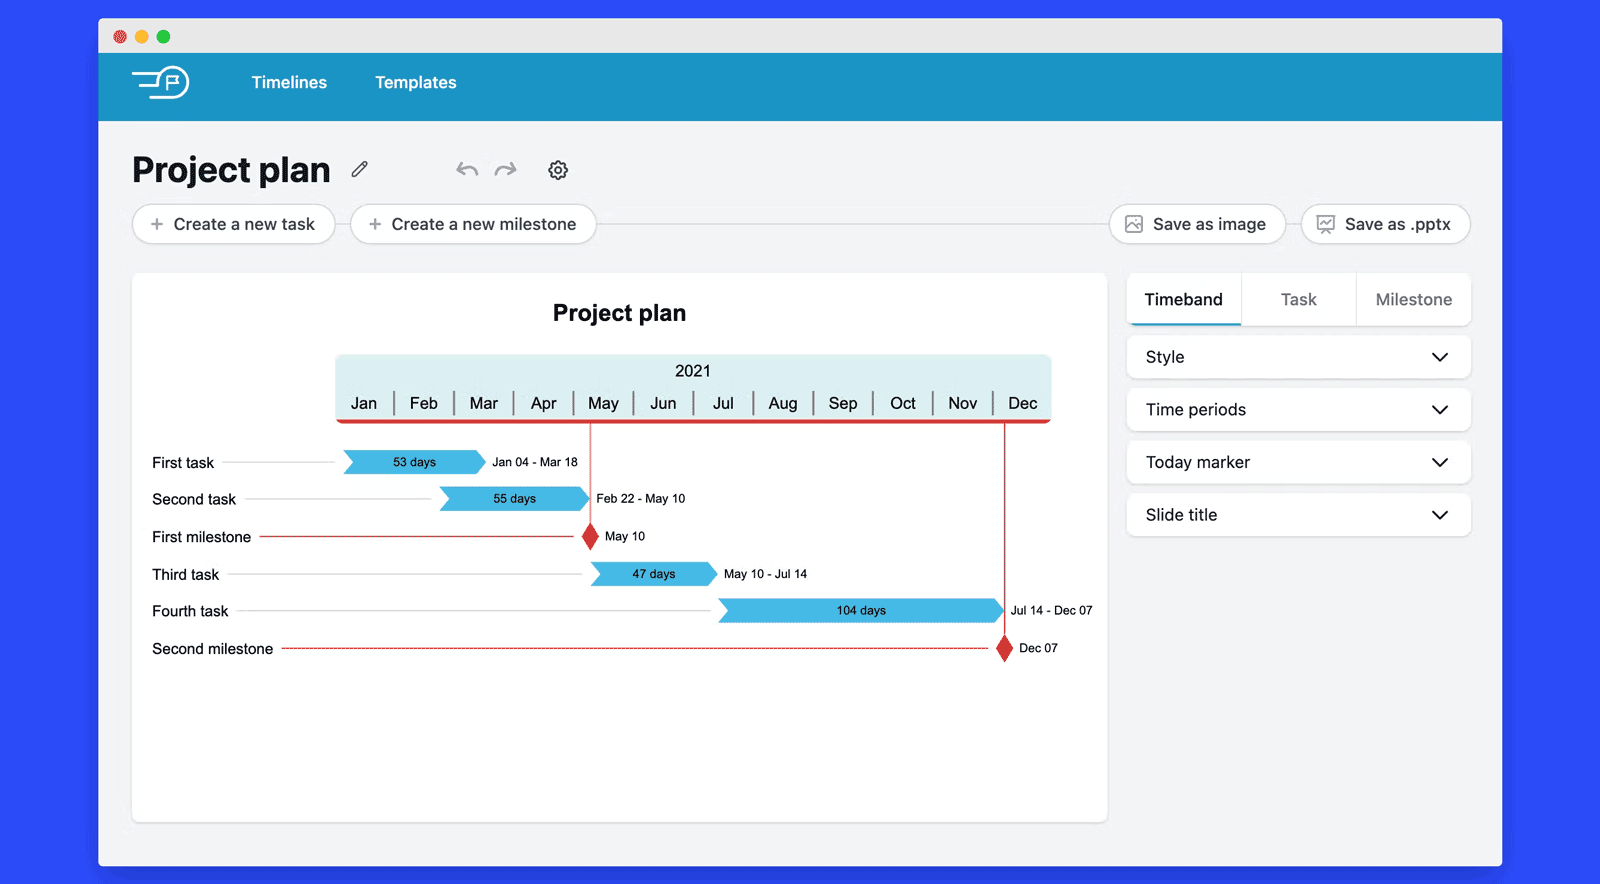This screenshot has height=884, width=1600.
Task: Click the undo arrow icon
Action: [467, 170]
